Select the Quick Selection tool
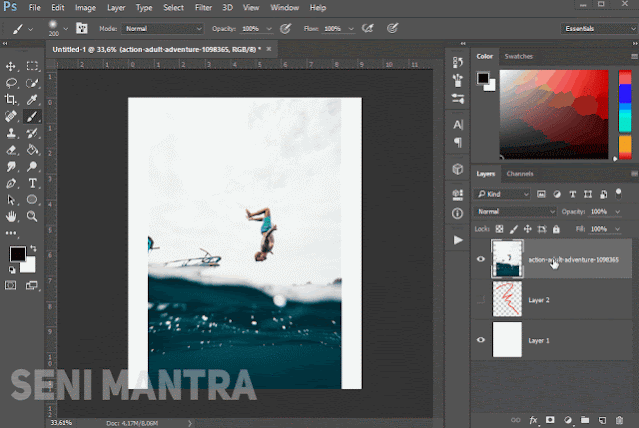The image size is (639, 428). coord(32,83)
